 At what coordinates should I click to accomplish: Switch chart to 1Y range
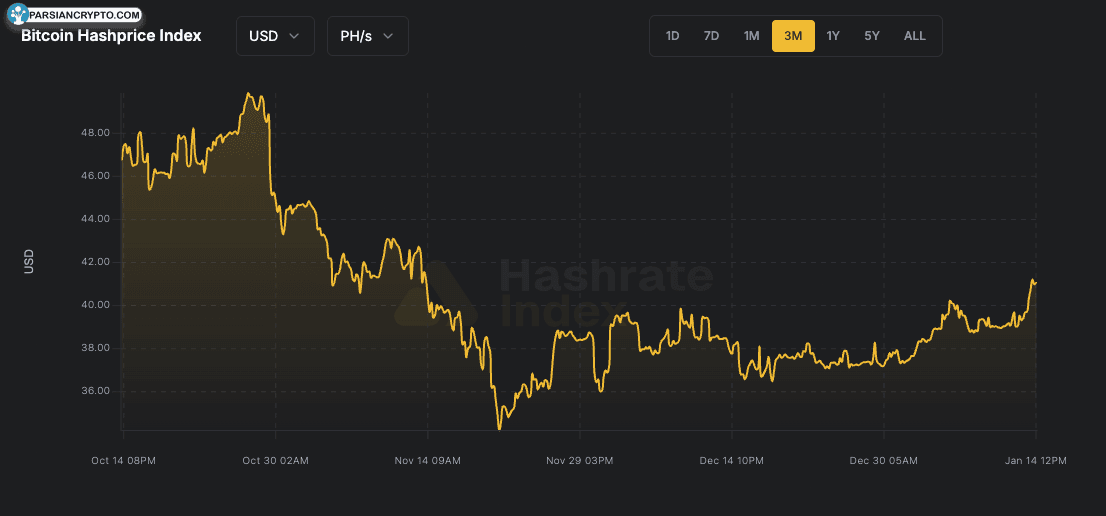[x=833, y=36]
